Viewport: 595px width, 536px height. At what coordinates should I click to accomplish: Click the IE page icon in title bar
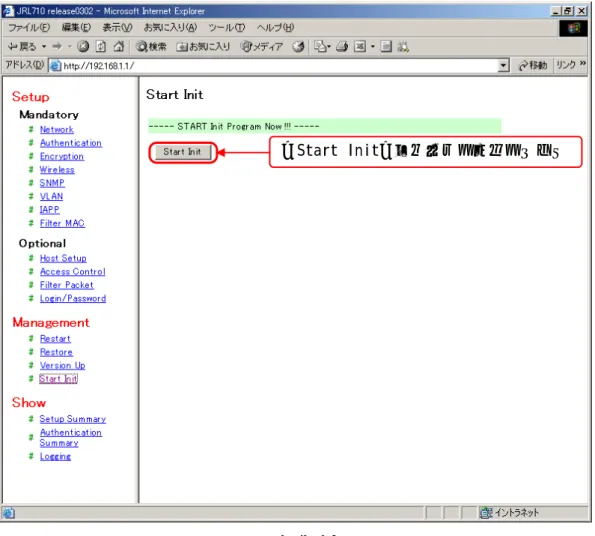click(x=8, y=11)
